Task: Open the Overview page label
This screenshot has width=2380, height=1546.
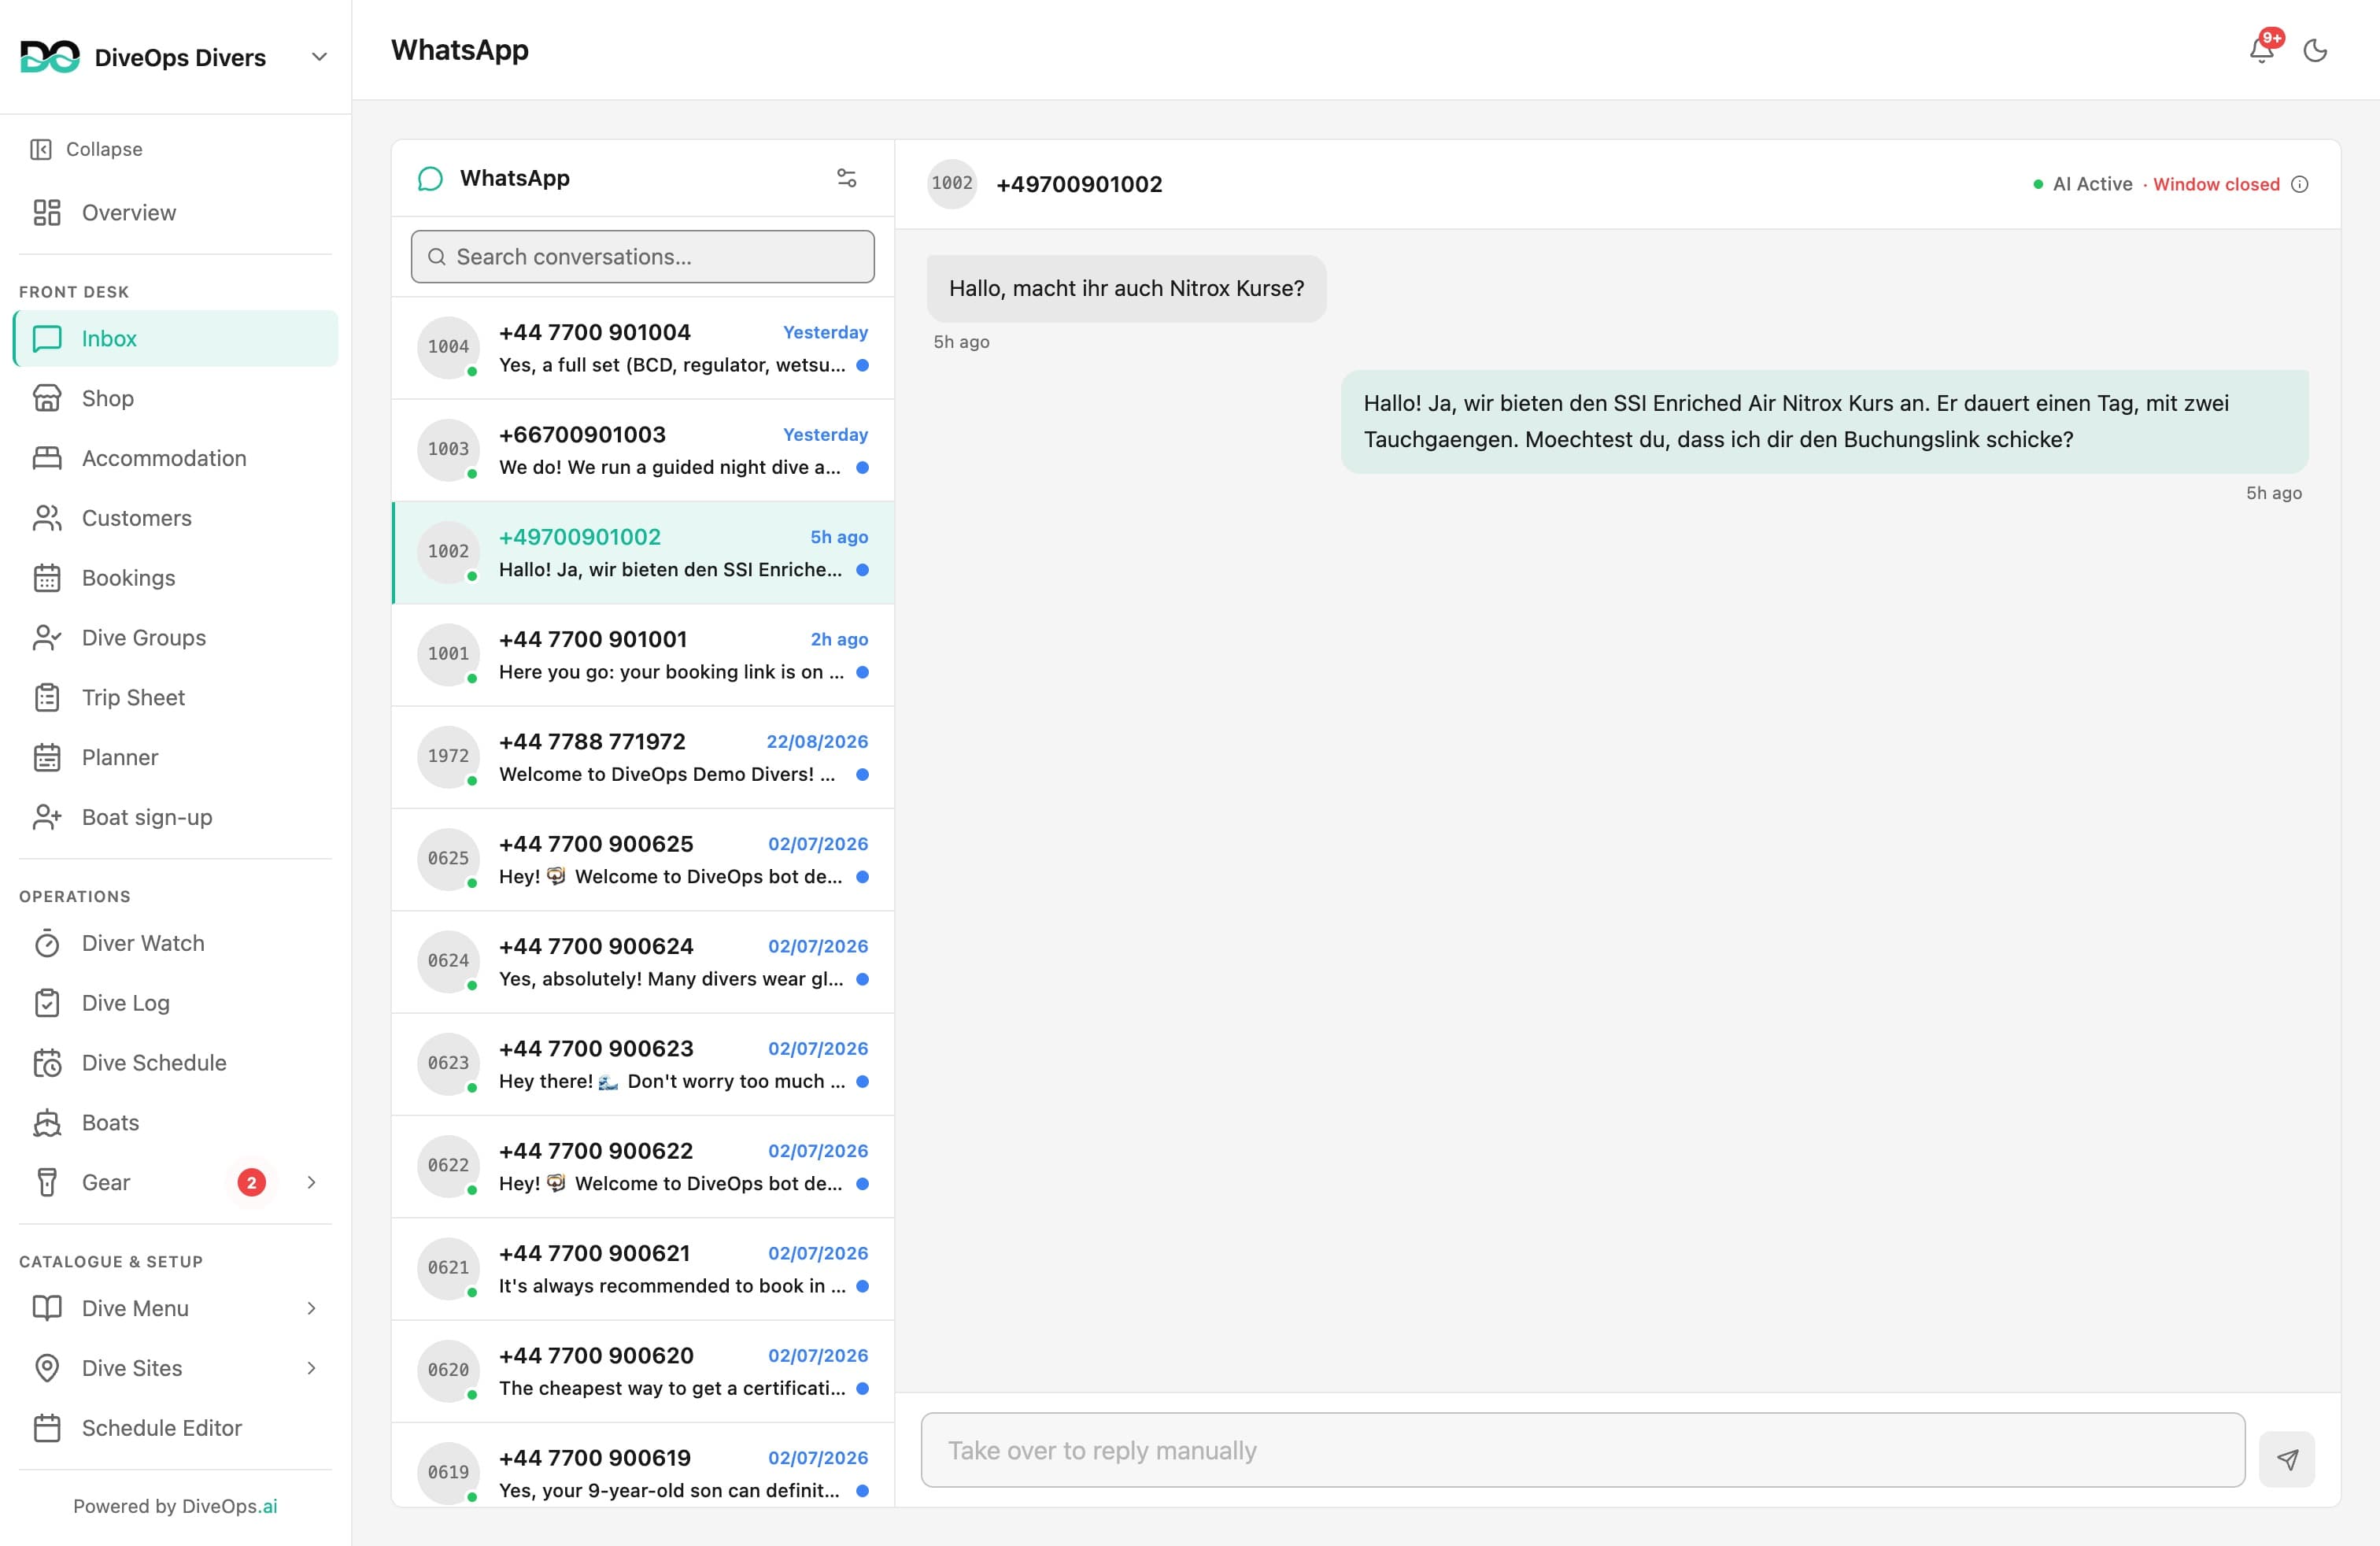Action: 129,212
